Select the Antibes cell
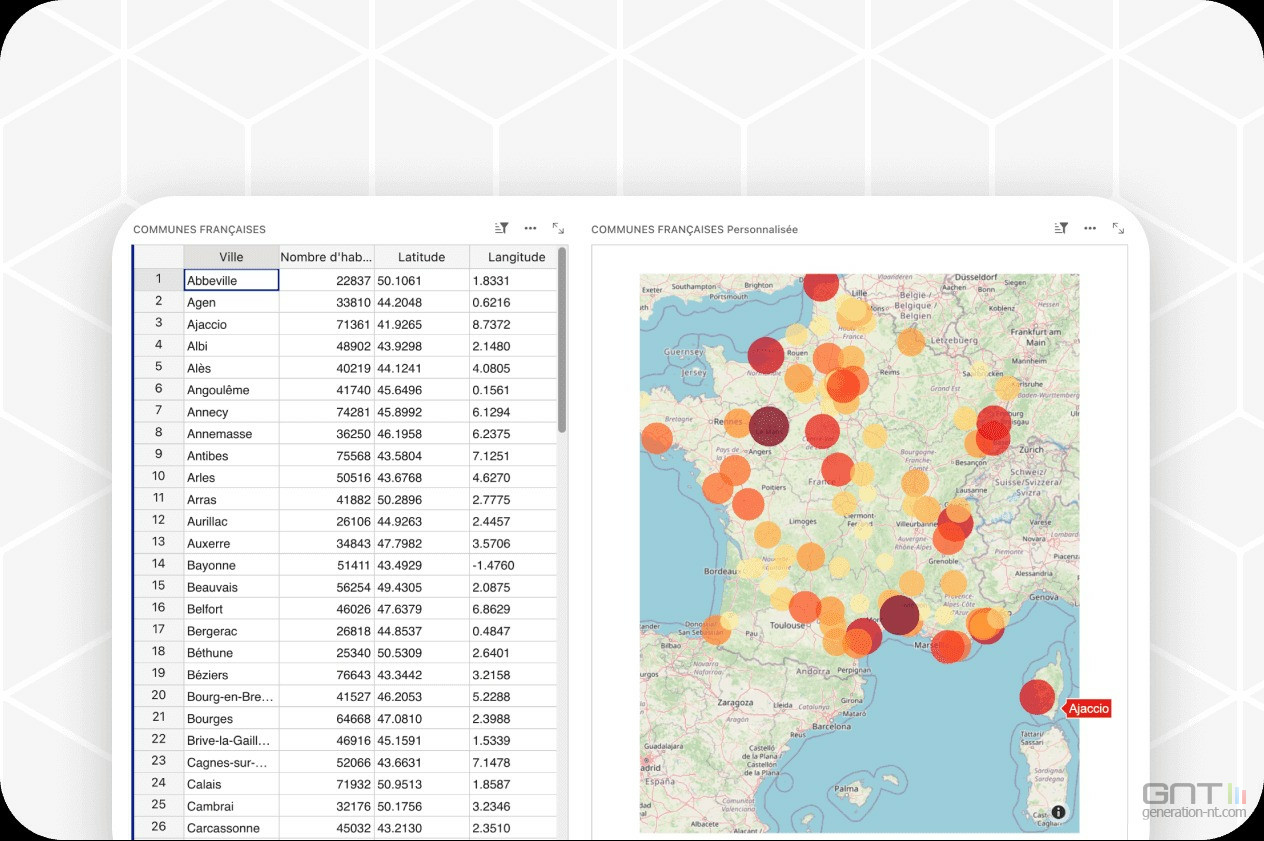 (x=231, y=456)
